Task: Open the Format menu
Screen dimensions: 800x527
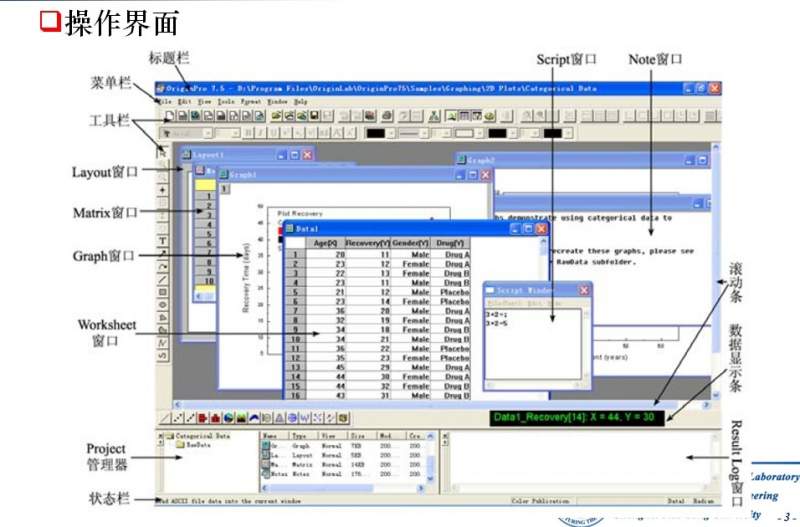Action: [x=251, y=102]
